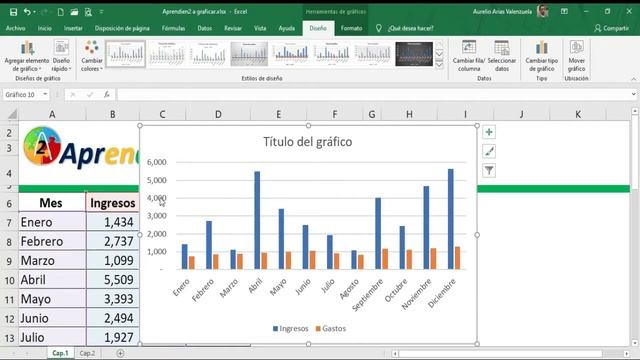Open the quick access toolbar customize dropdown

[102, 12]
